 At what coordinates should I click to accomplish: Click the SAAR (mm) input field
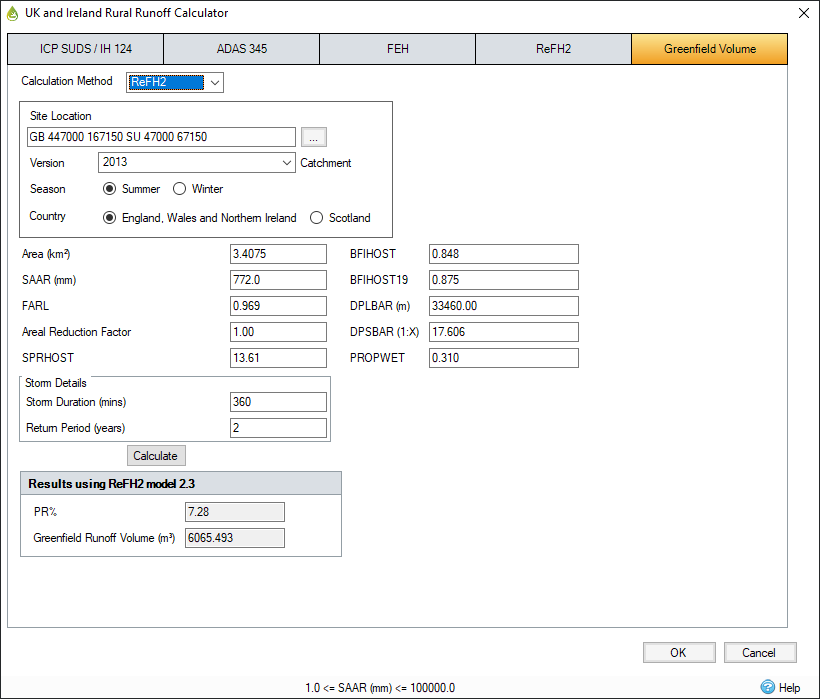tap(278, 280)
